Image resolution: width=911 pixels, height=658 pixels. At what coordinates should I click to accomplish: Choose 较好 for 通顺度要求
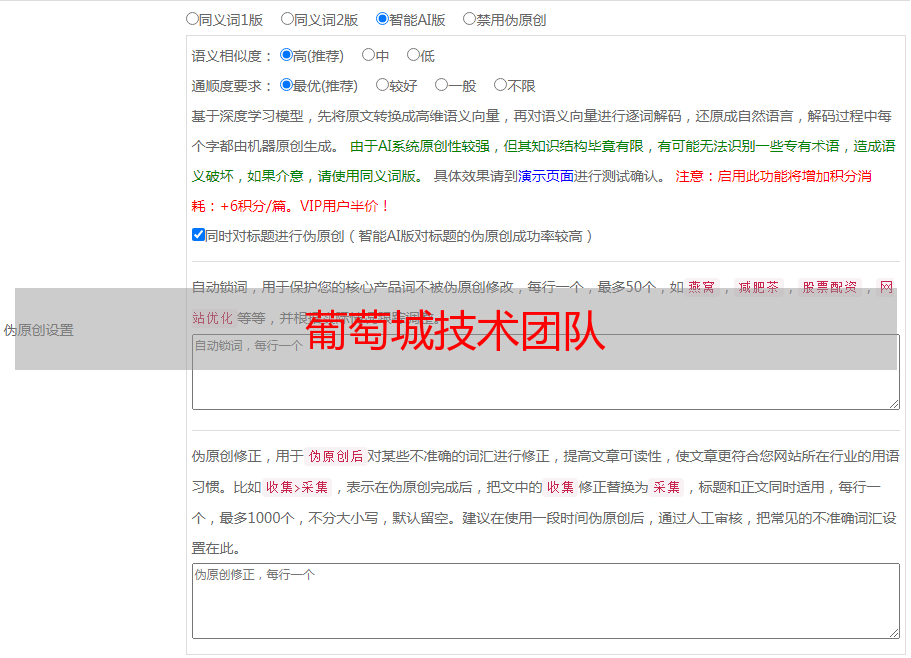(383, 86)
